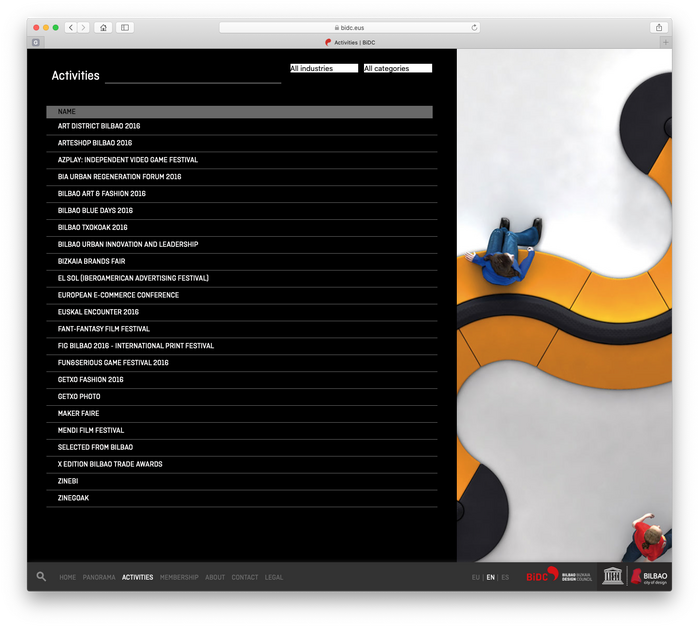Screen dimensions: 699x627
Task: Toggle the Safari sidebar button
Action: 125,28
